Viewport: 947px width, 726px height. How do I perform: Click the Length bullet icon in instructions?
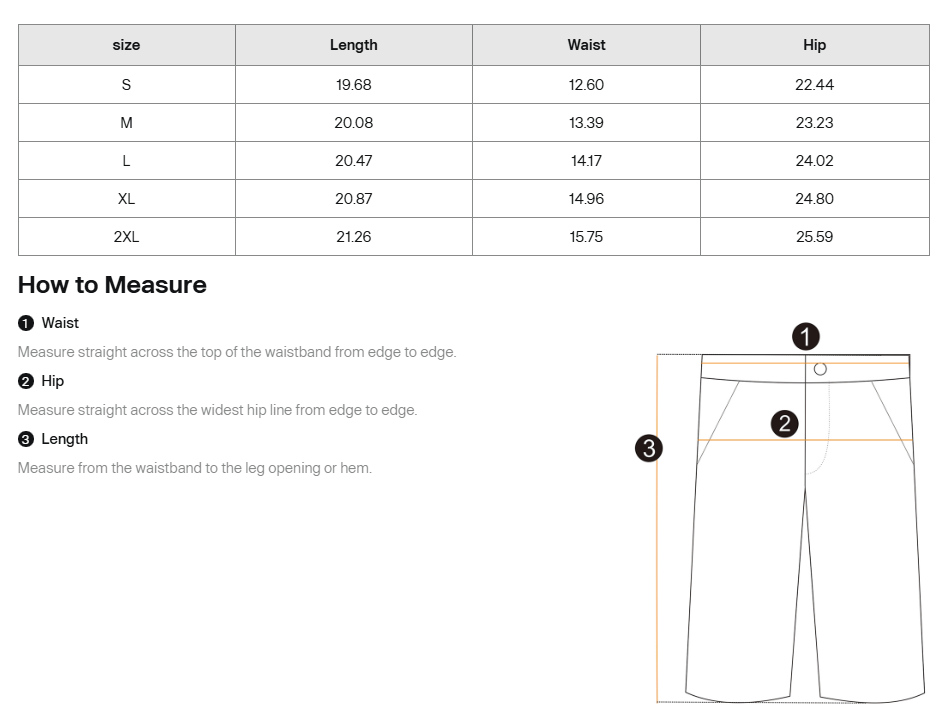(x=26, y=440)
